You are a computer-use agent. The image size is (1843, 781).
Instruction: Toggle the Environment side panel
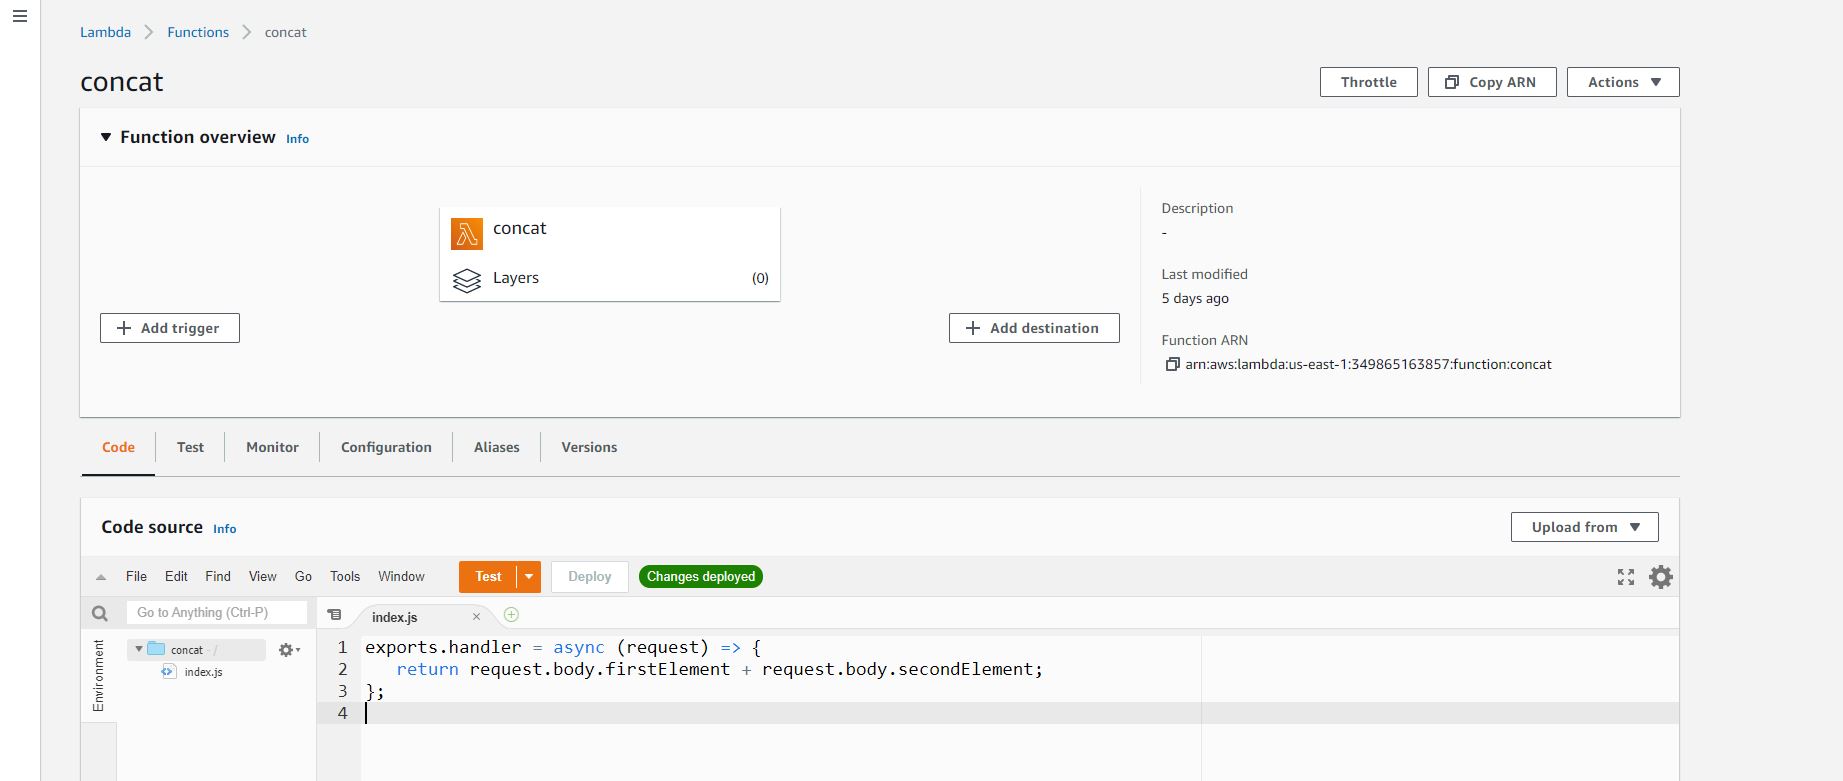tap(98, 676)
